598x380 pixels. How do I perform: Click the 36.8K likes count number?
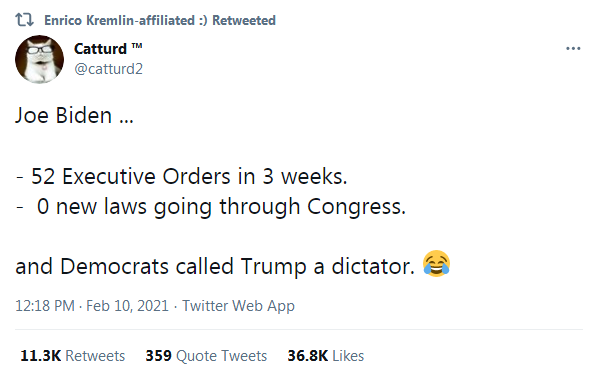pyautogui.click(x=307, y=356)
